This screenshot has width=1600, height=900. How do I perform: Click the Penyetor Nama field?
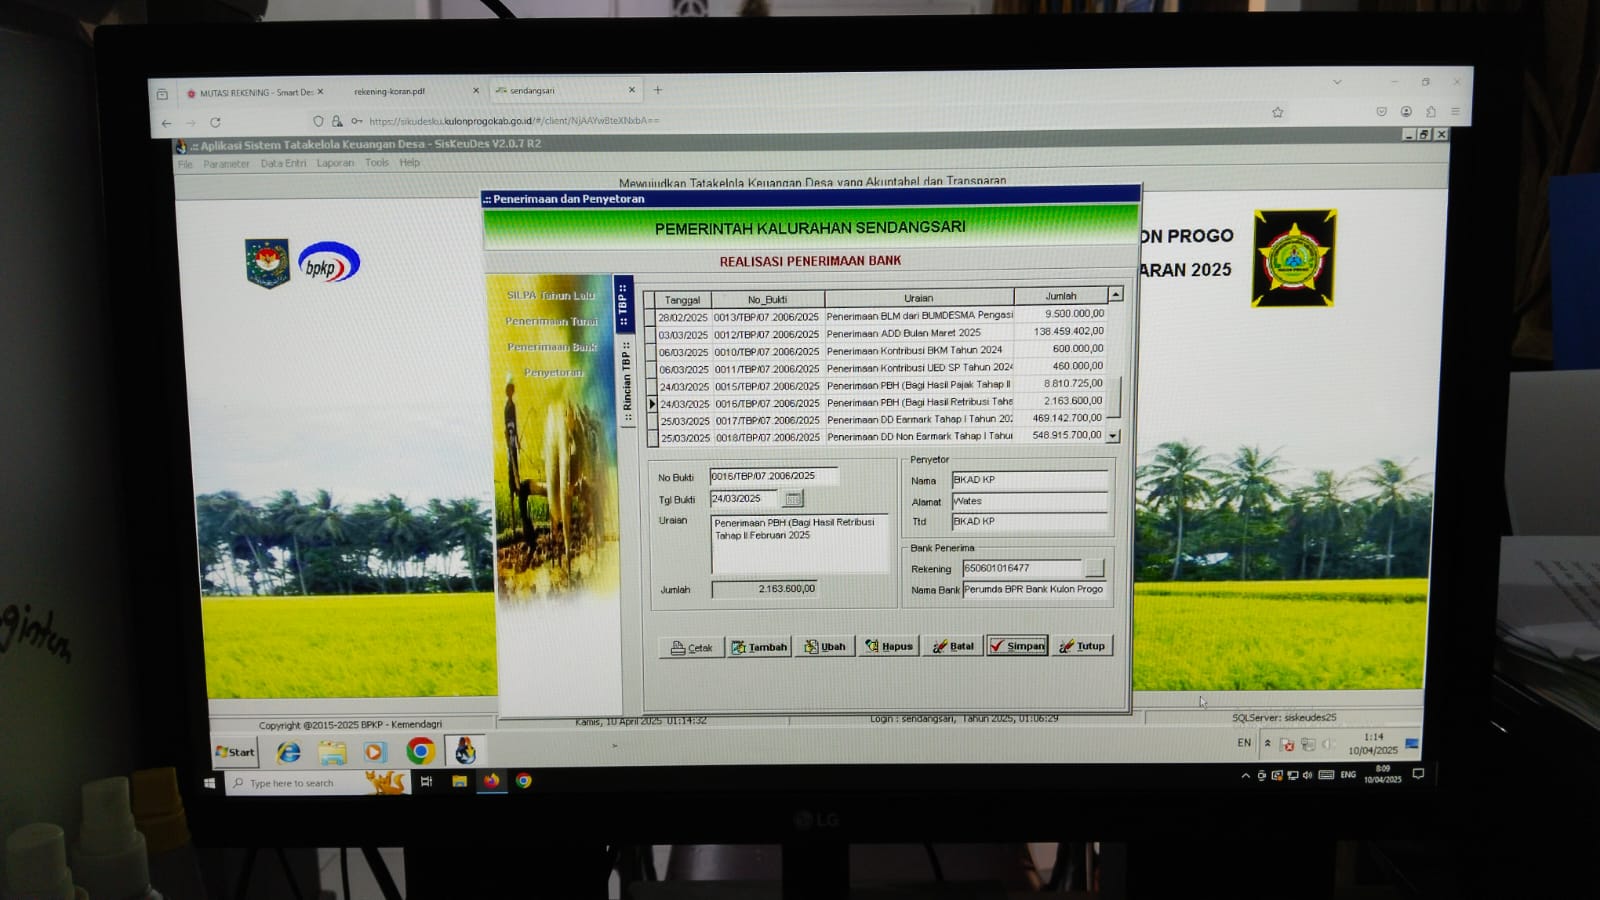pyautogui.click(x=1029, y=479)
